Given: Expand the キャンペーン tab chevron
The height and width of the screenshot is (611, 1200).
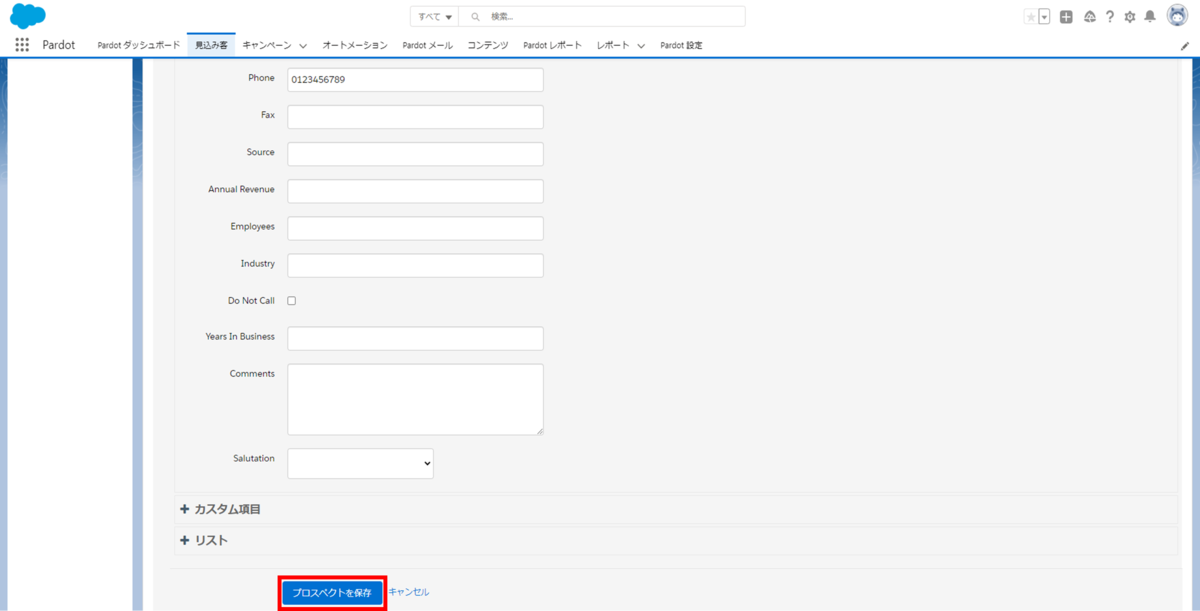Looking at the screenshot, I should 303,46.
